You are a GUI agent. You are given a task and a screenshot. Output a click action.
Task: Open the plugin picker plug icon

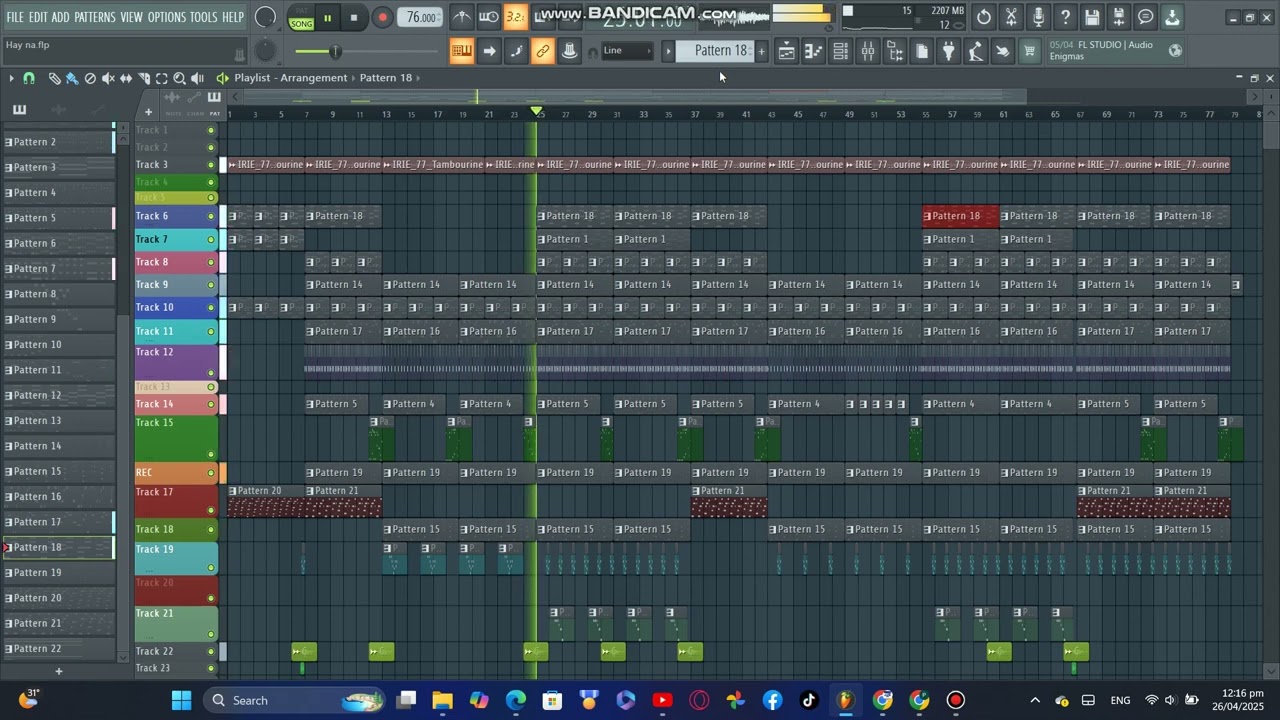949,51
